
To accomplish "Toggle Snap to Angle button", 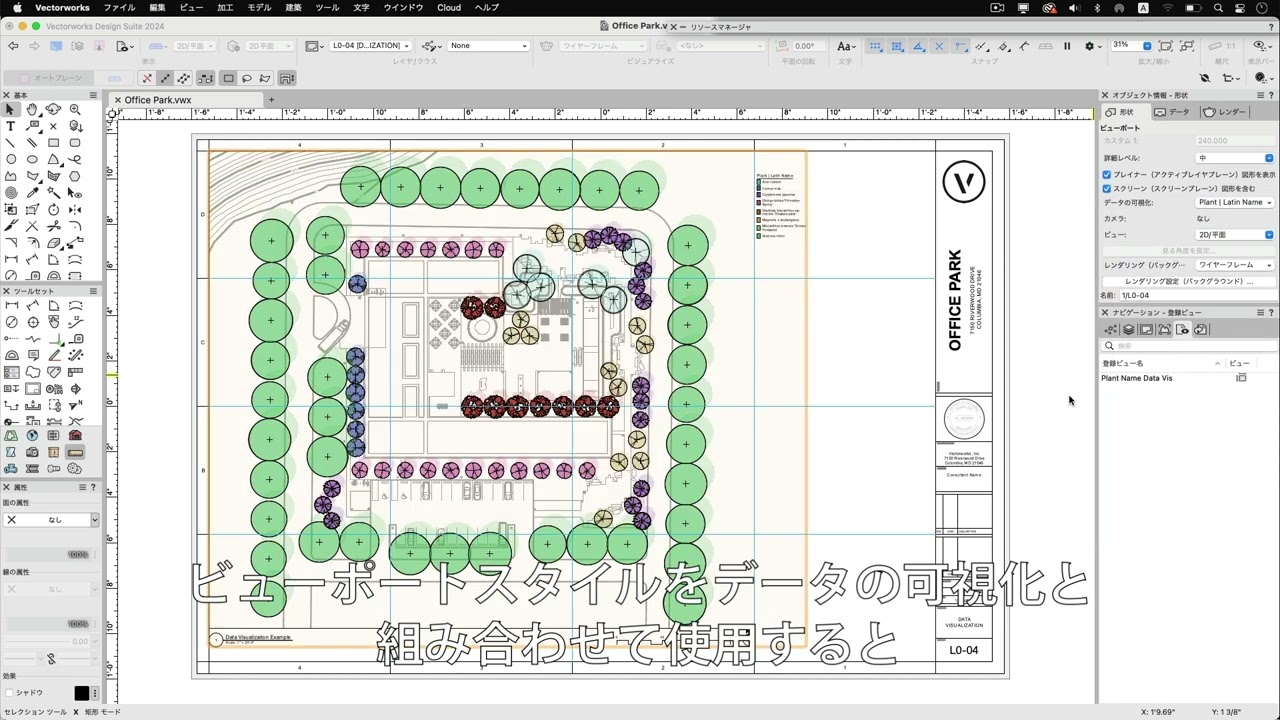I will pyautogui.click(x=918, y=46).
